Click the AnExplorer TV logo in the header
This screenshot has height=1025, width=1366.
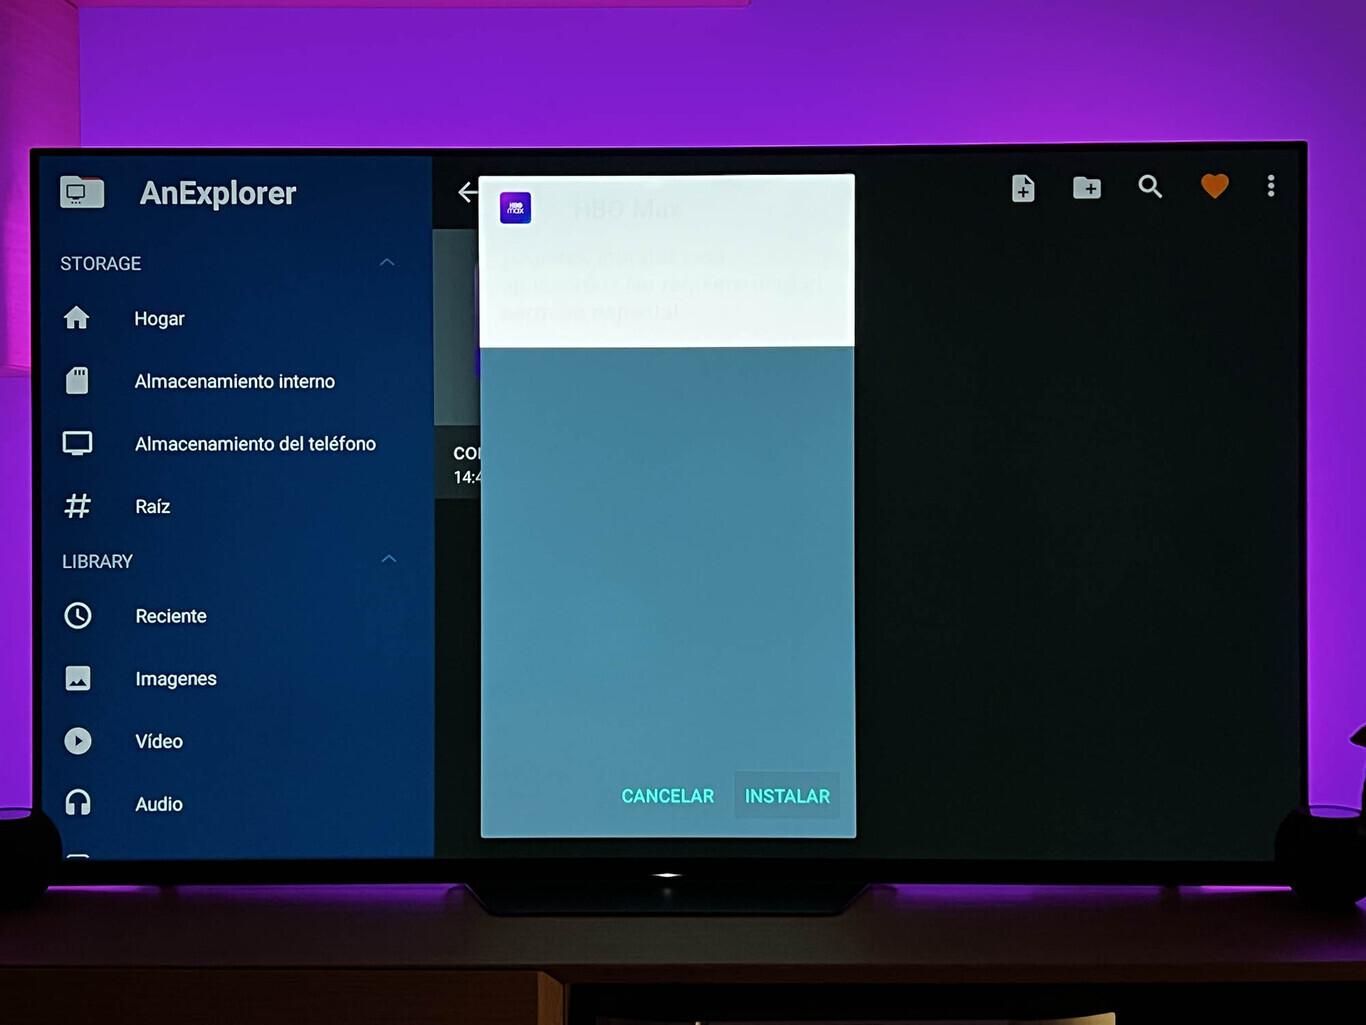(82, 192)
